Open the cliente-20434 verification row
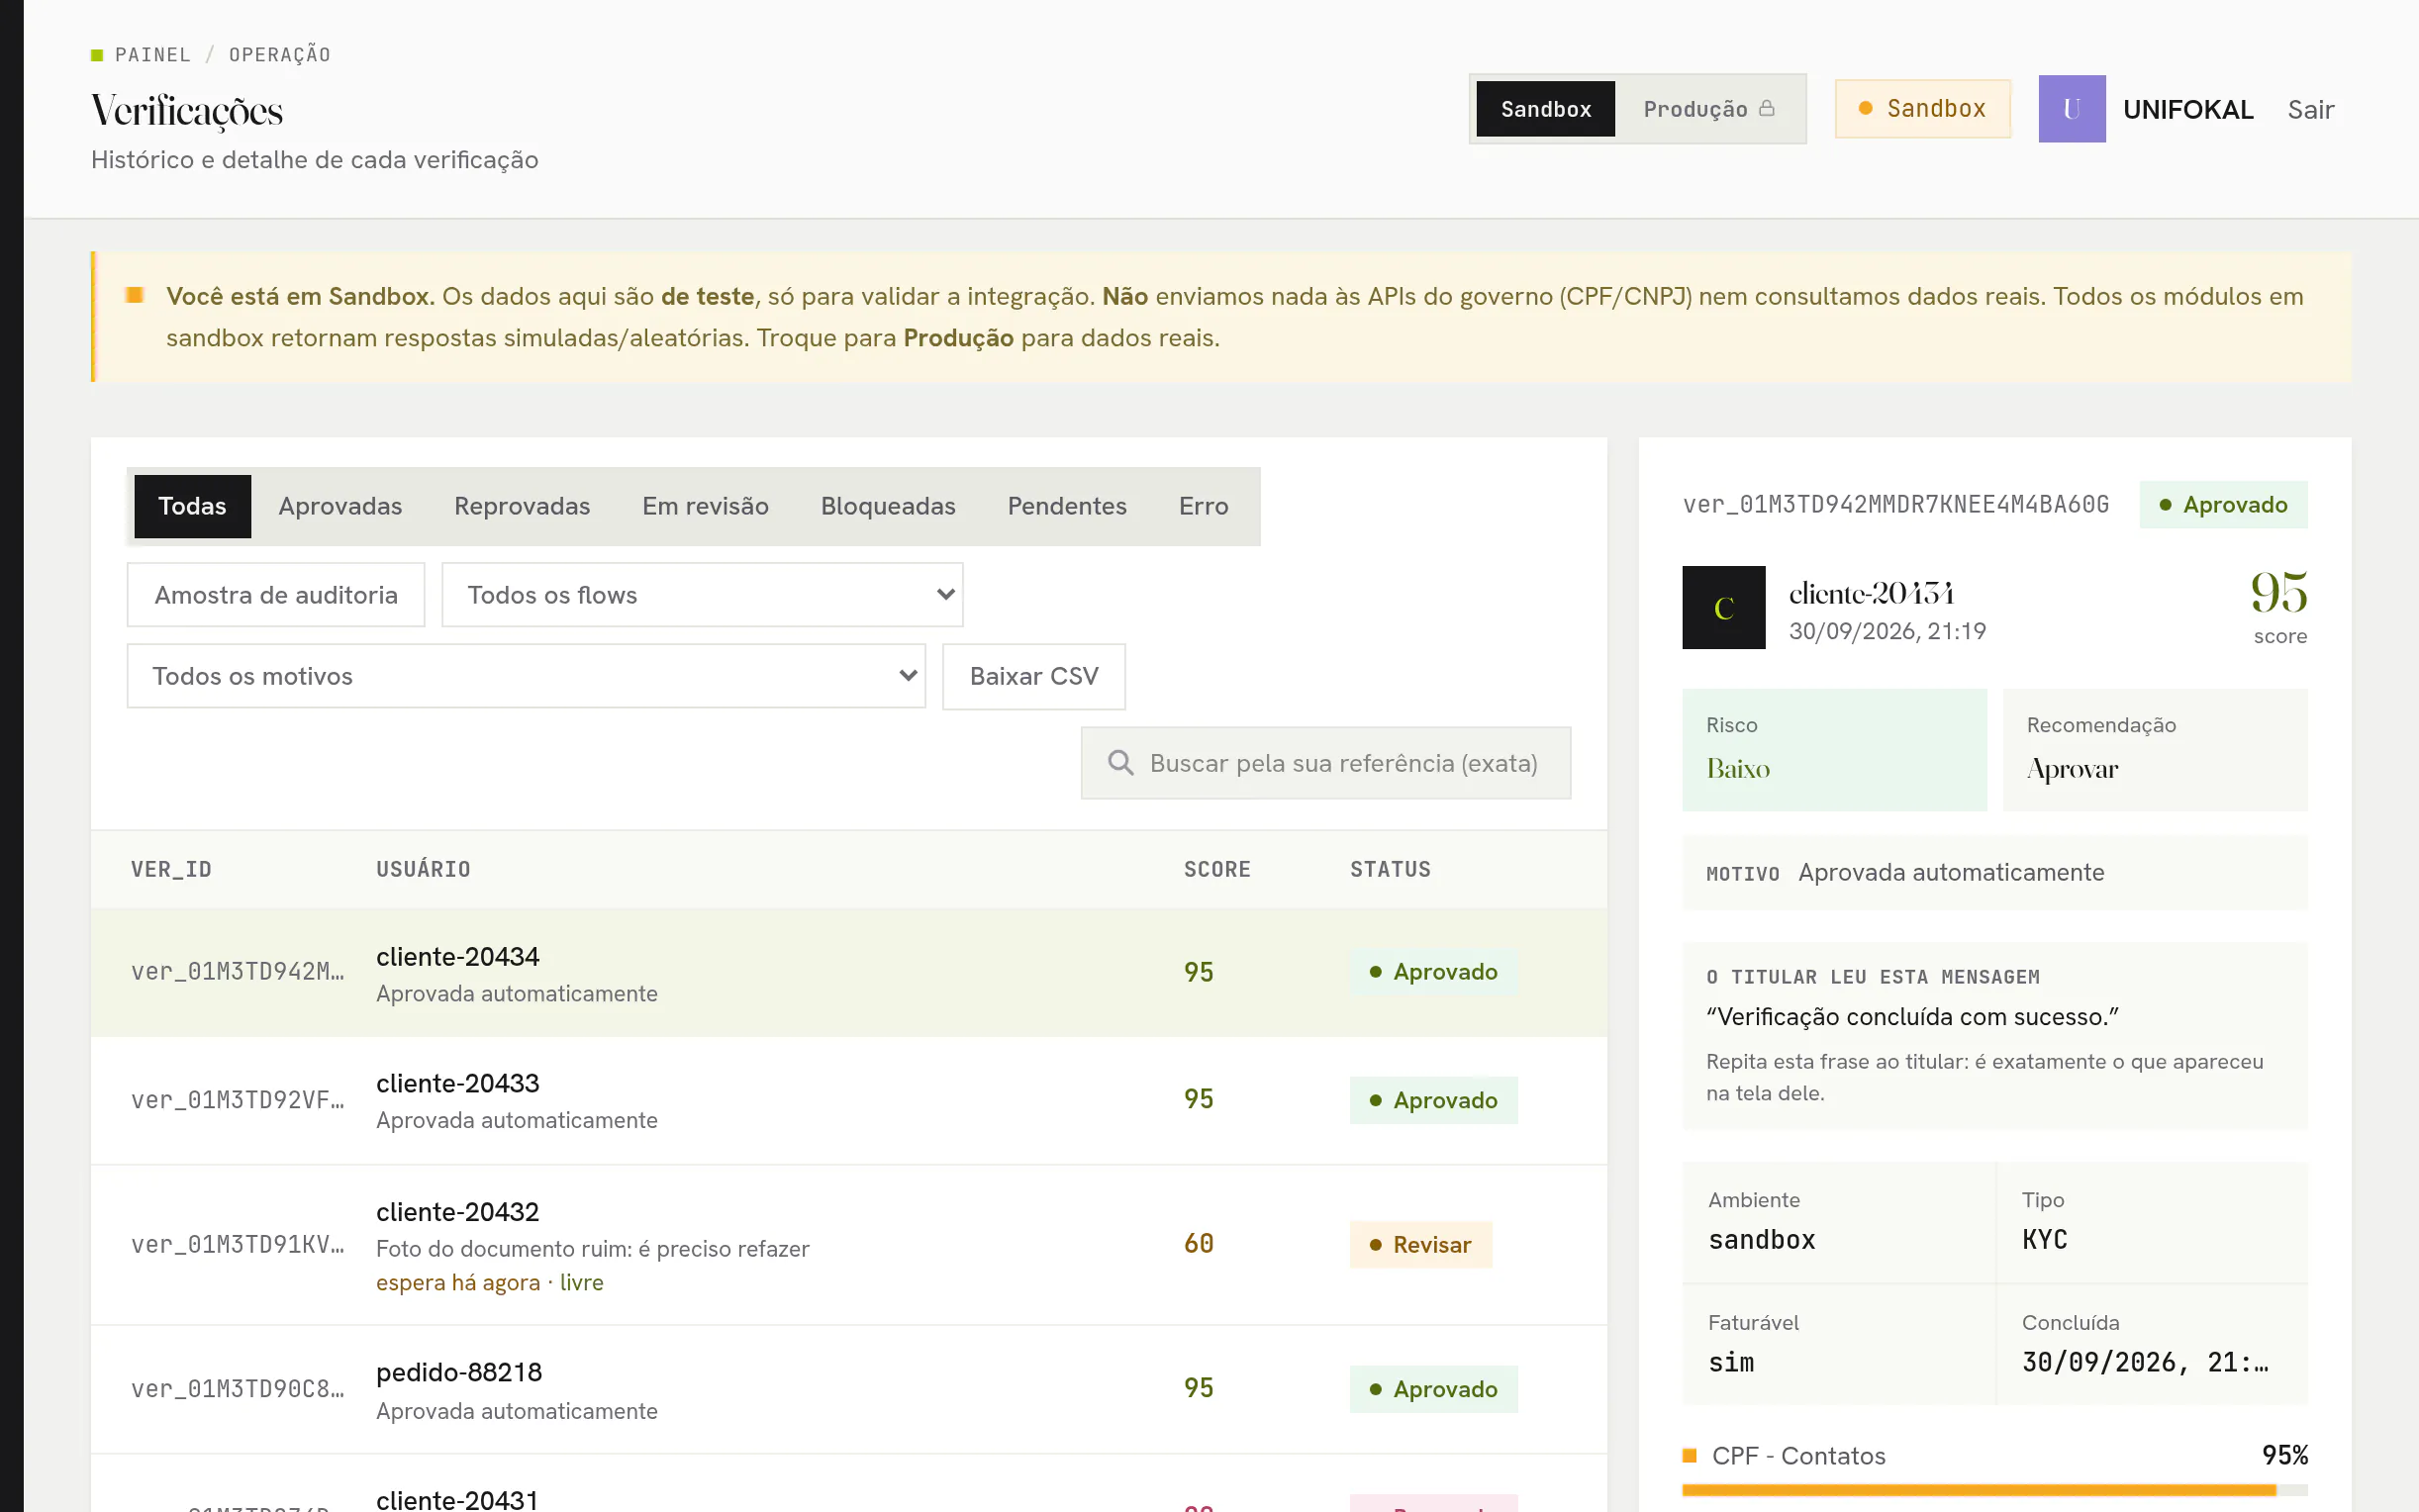 pos(848,972)
